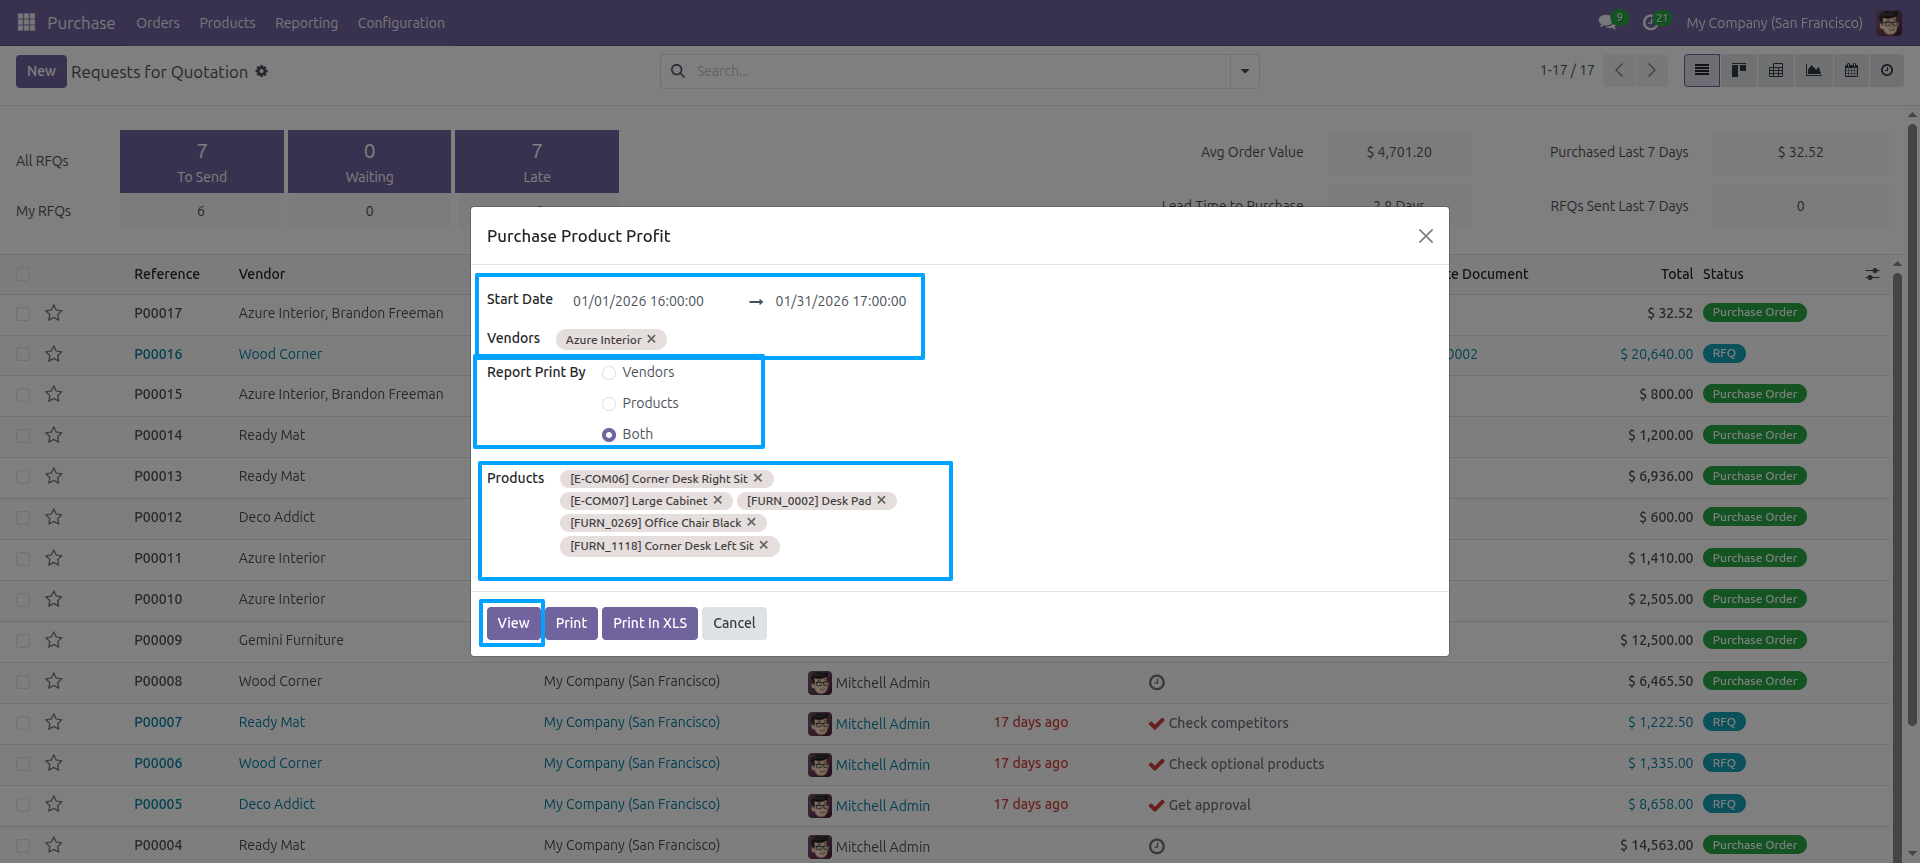Star the P00007 order

point(54,722)
